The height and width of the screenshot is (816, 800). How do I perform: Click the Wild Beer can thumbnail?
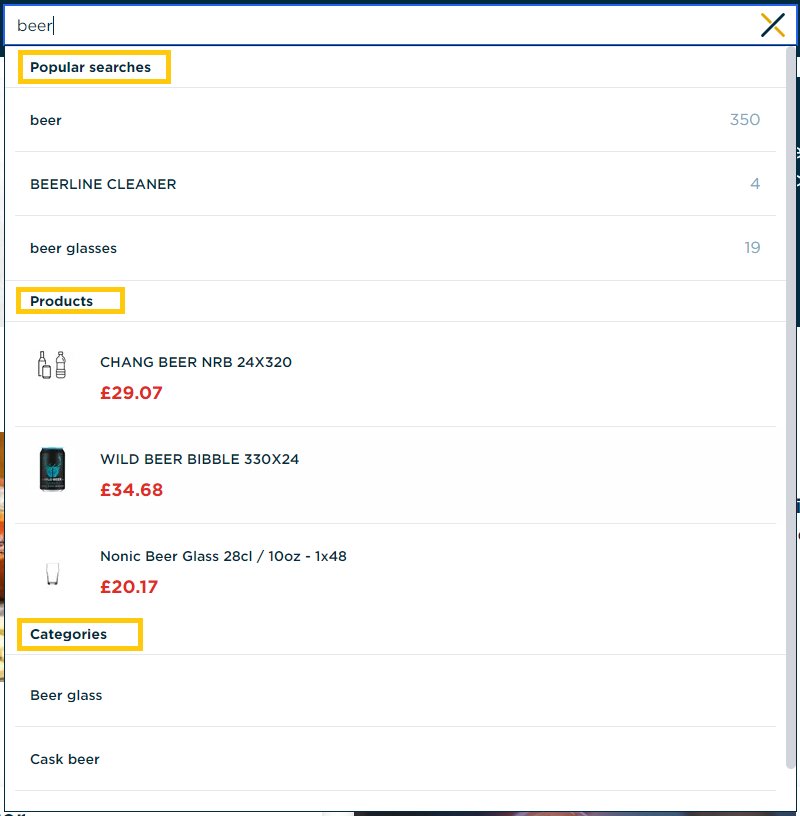point(52,469)
